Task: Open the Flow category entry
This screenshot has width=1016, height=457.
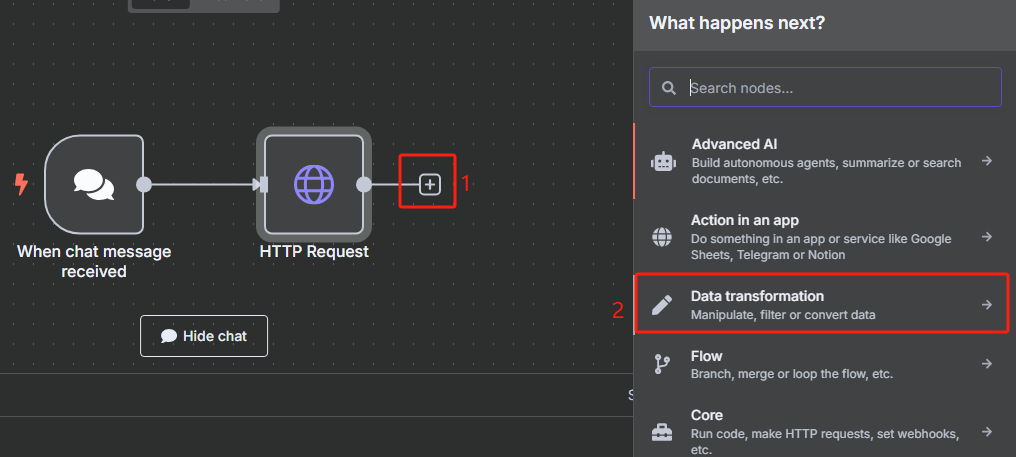Action: point(822,364)
